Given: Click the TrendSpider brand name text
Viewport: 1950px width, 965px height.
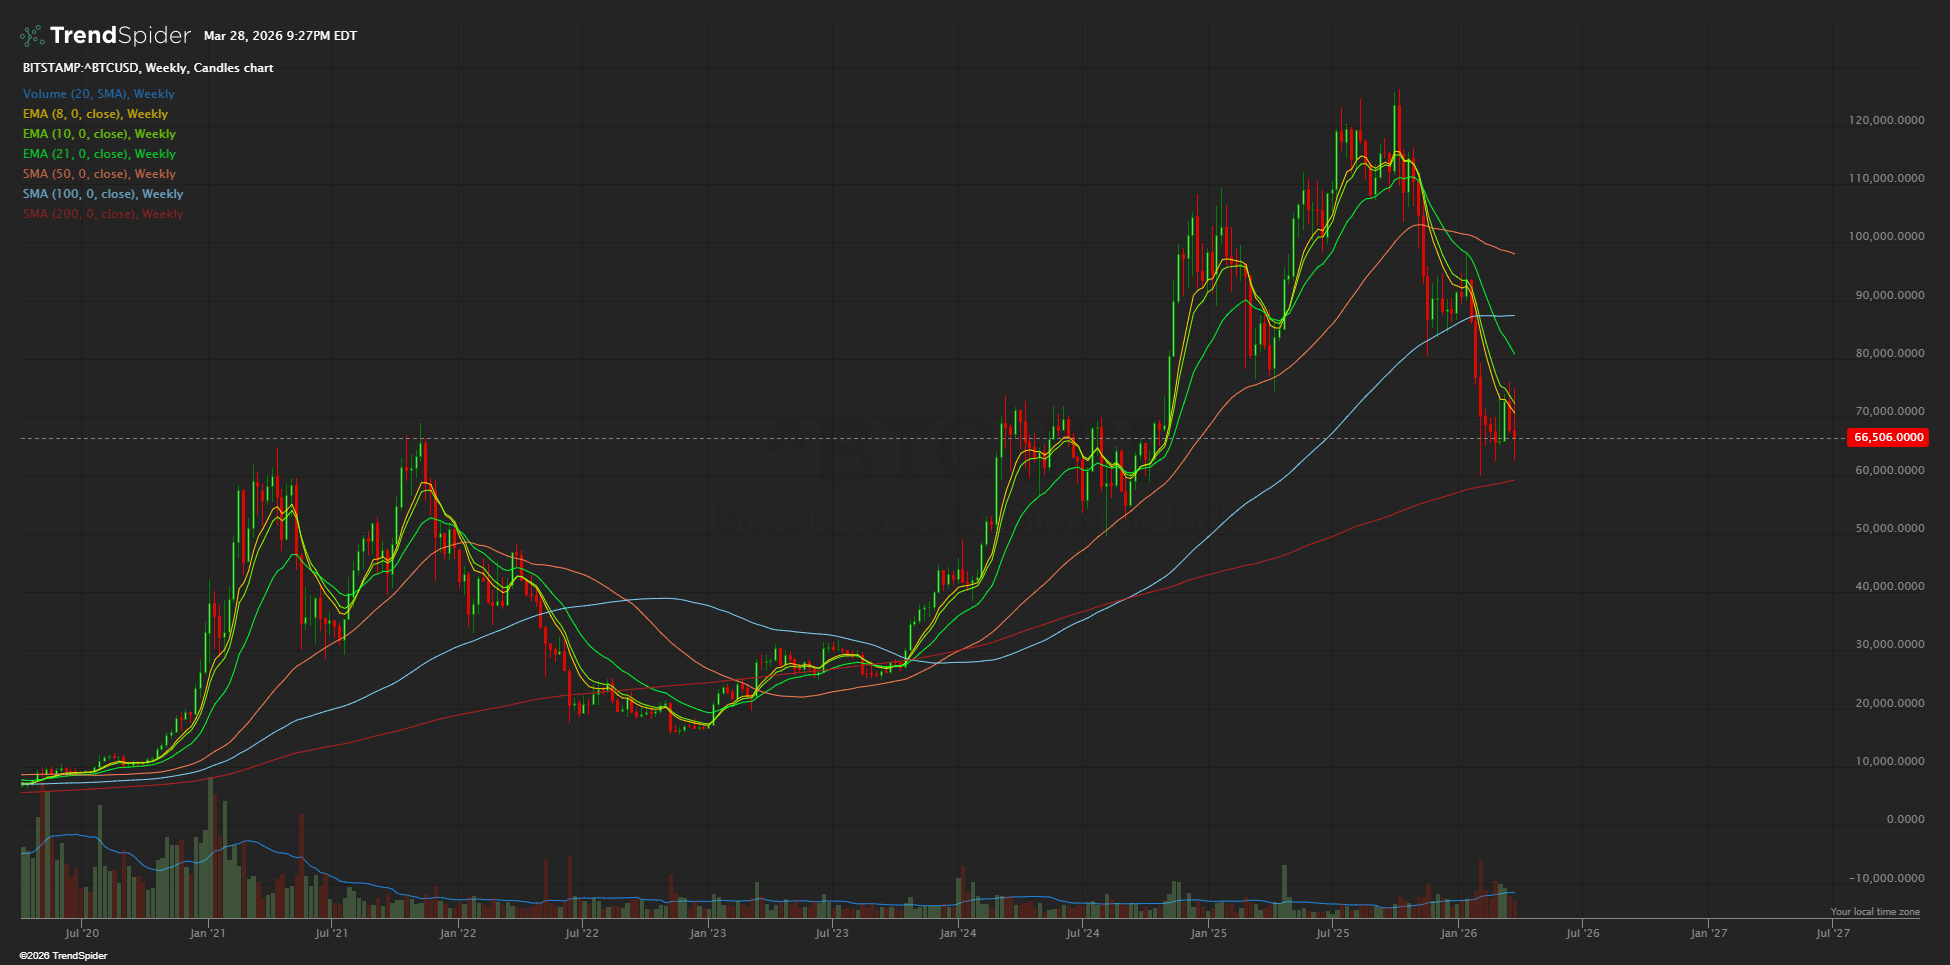Looking at the screenshot, I should pyautogui.click(x=120, y=36).
